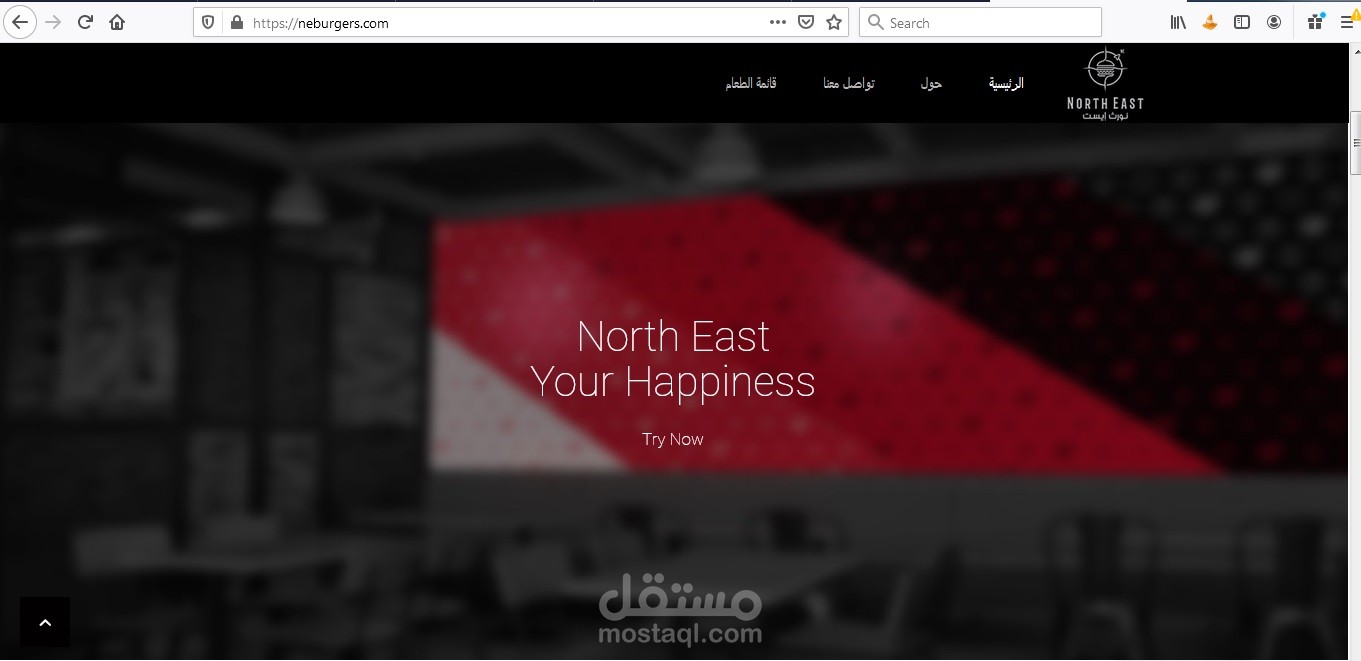Open the الرئيسية home menu item
This screenshot has width=1361, height=661.
click(1007, 84)
